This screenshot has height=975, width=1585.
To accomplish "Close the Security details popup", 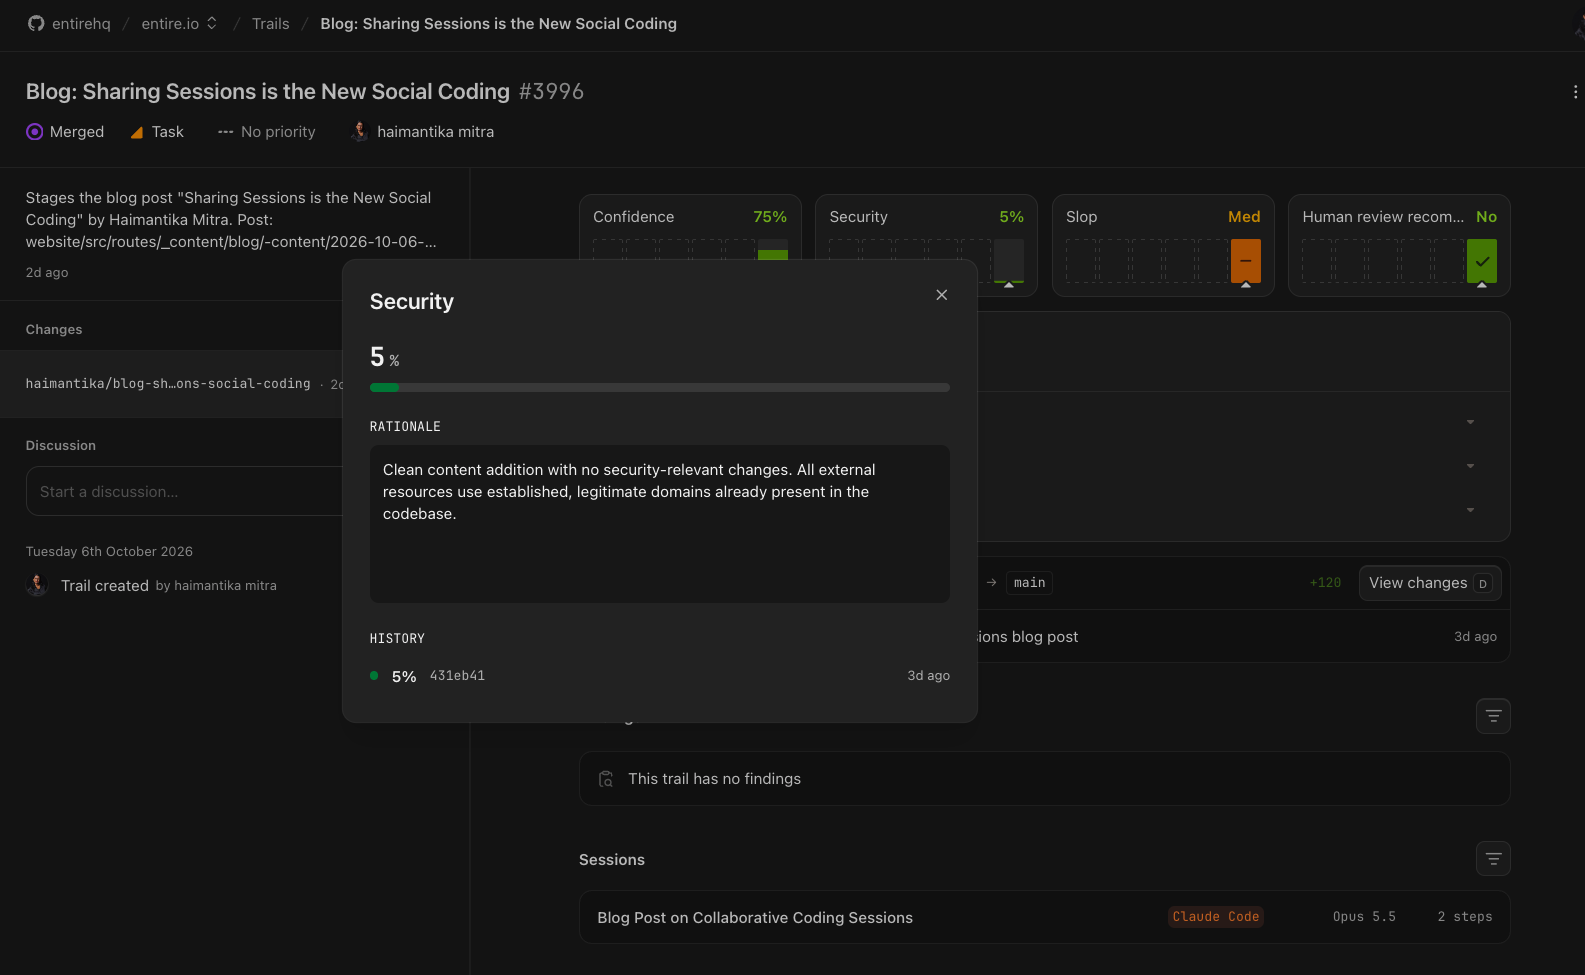I will coord(942,295).
